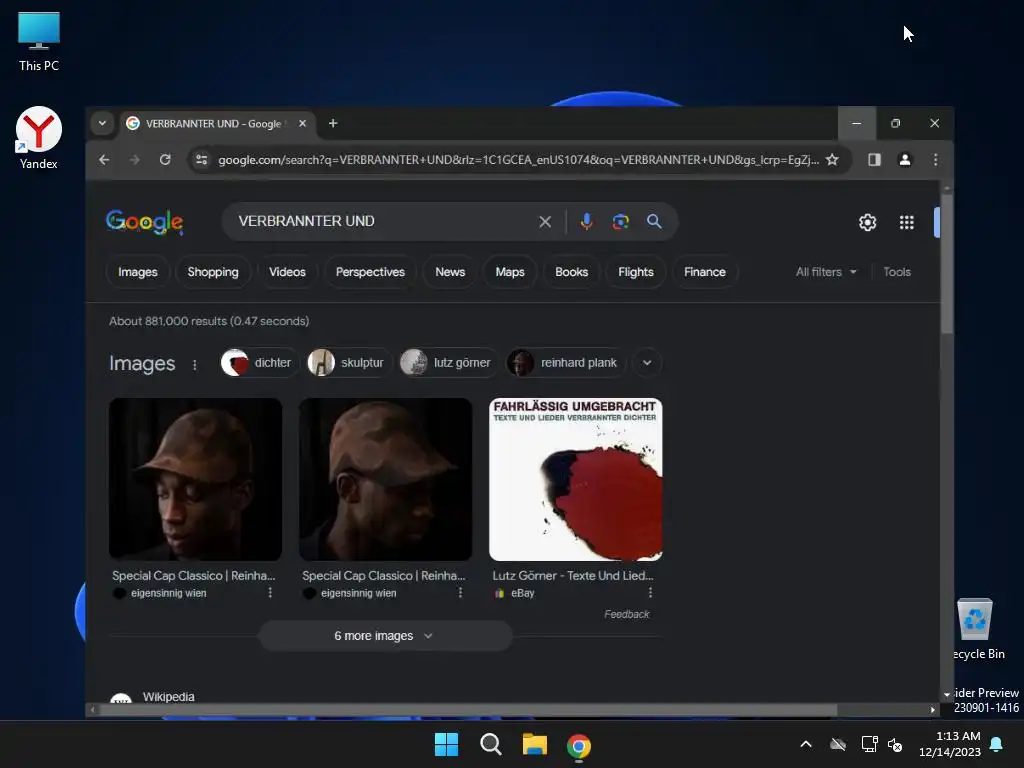The height and width of the screenshot is (768, 1024).
Task: Open notification bell in taskbar
Action: coord(997,744)
